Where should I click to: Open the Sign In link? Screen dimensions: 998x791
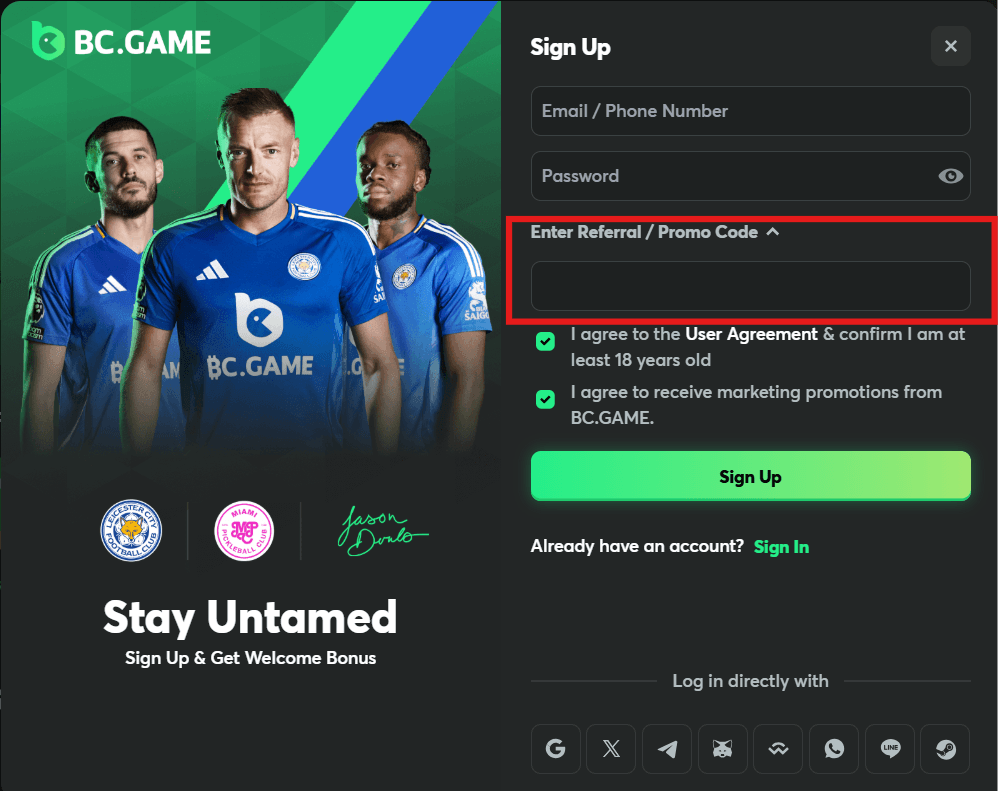[x=781, y=547]
